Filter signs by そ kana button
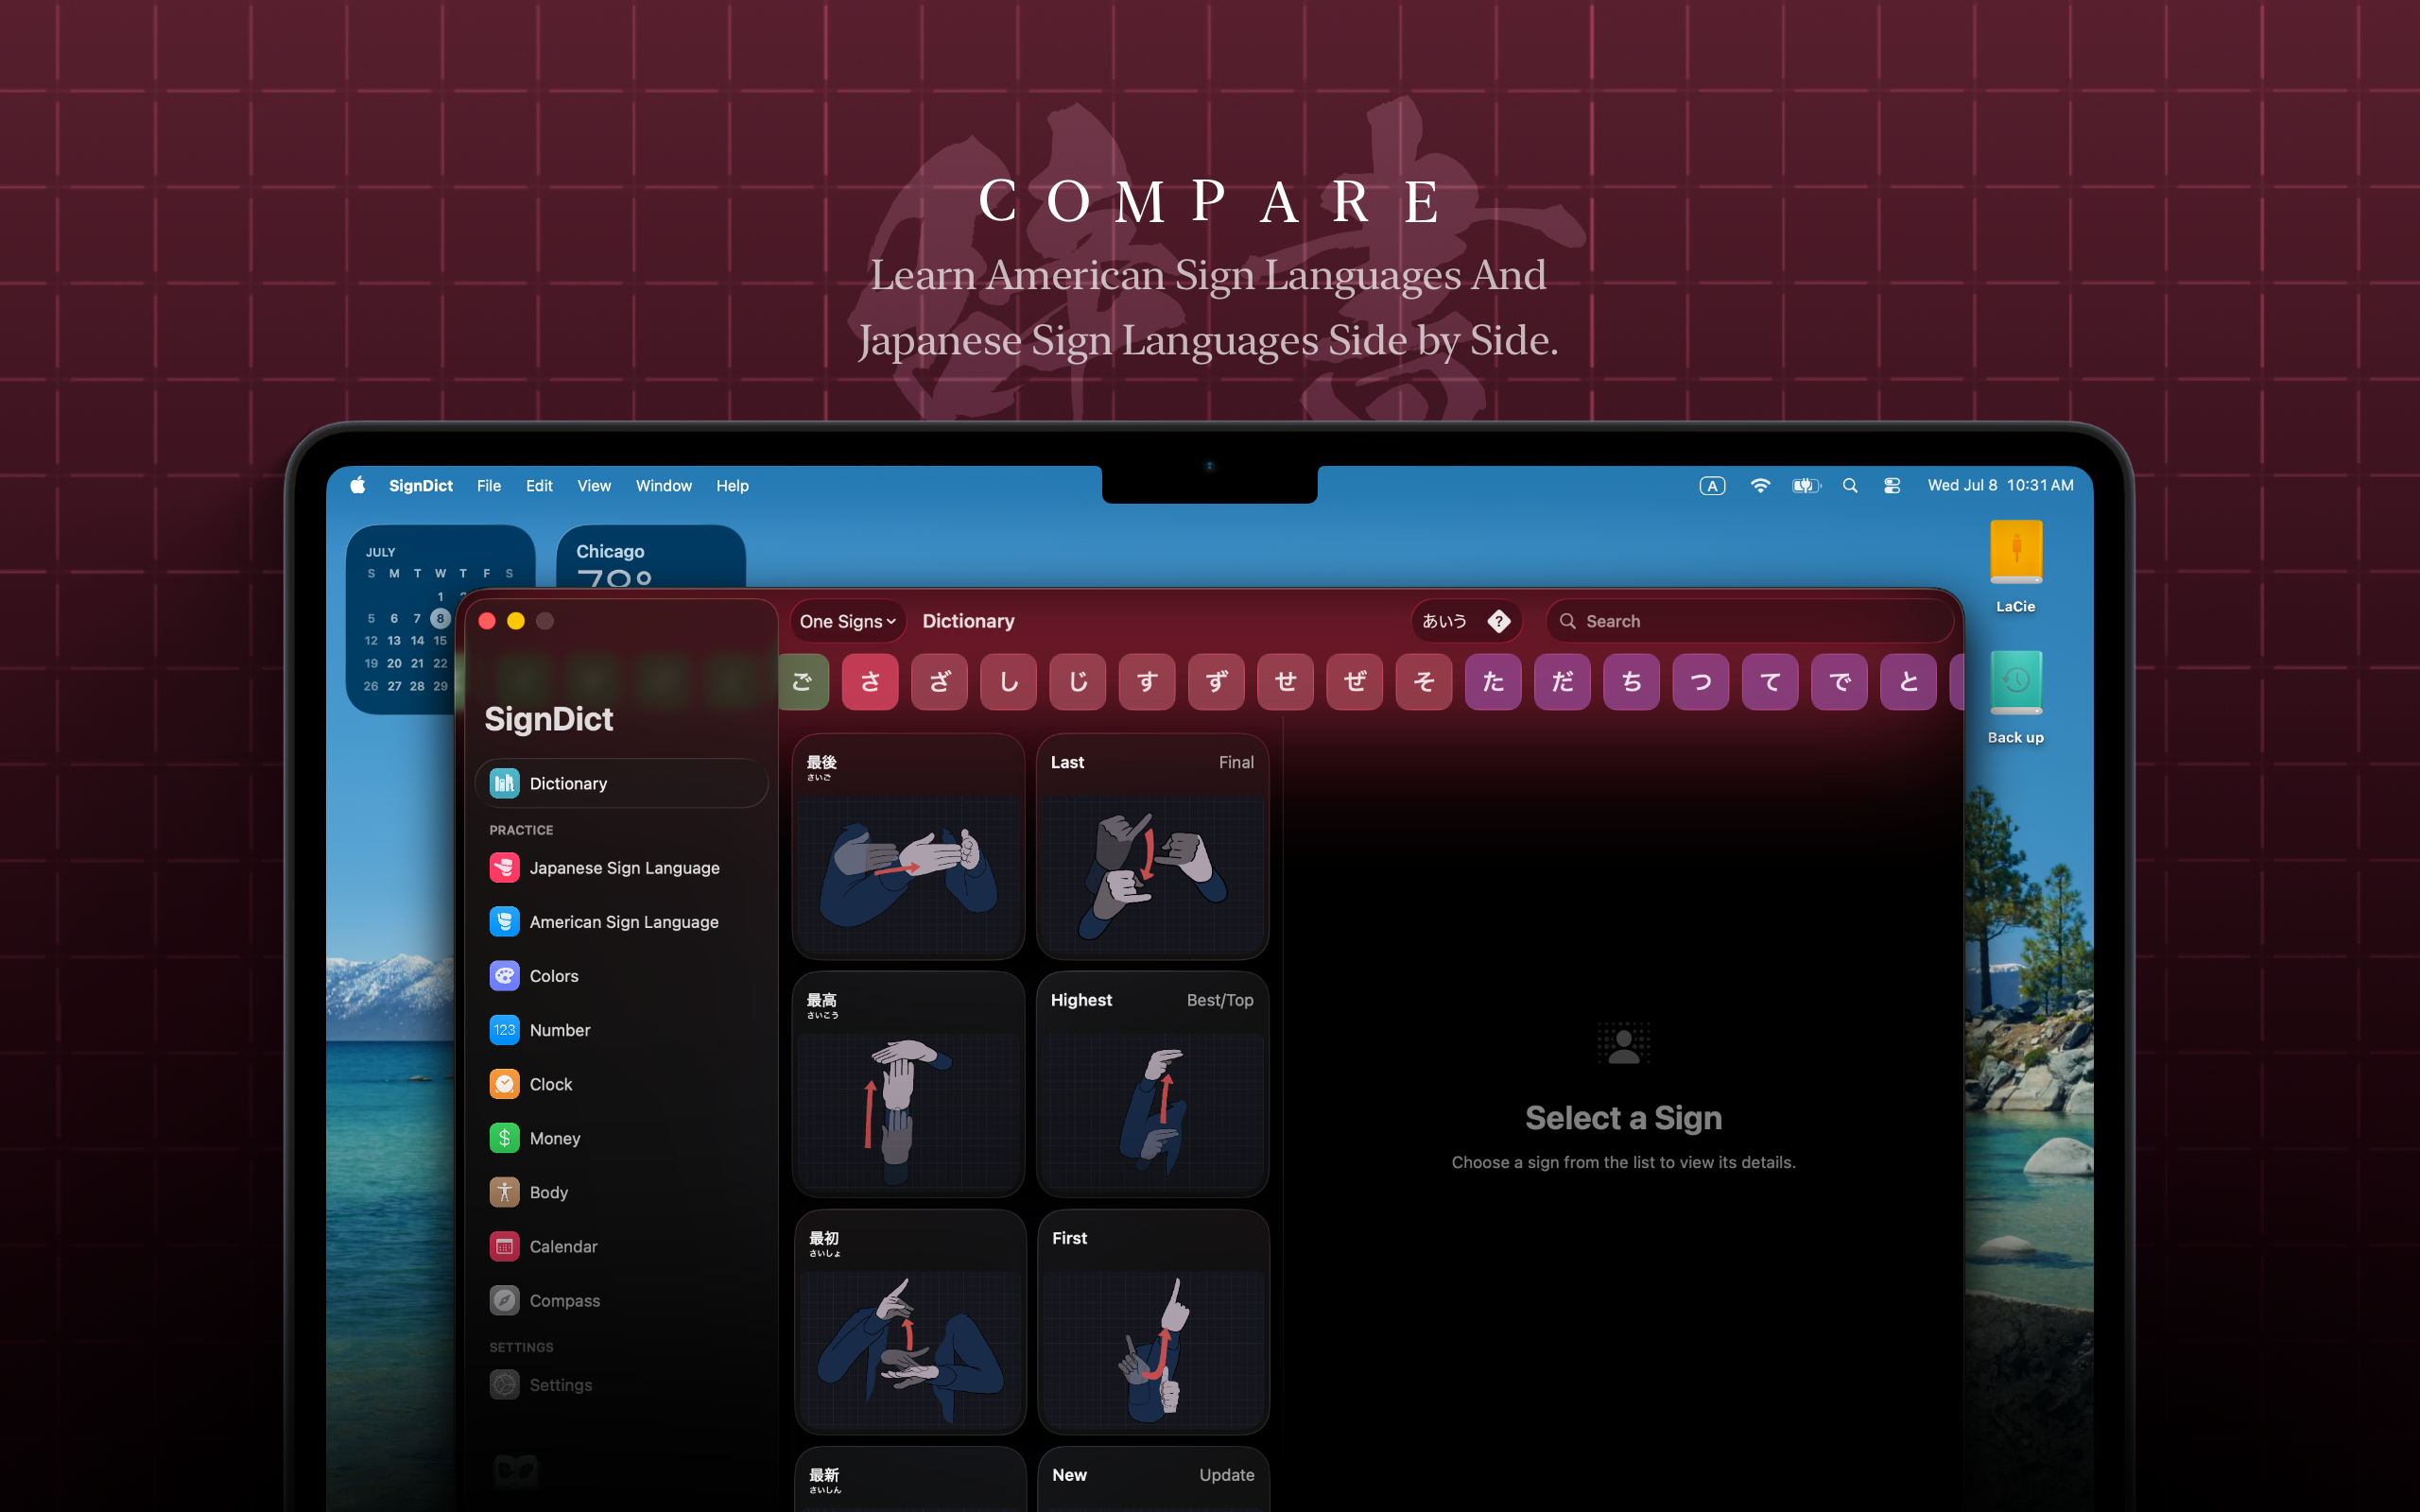 [x=1424, y=682]
